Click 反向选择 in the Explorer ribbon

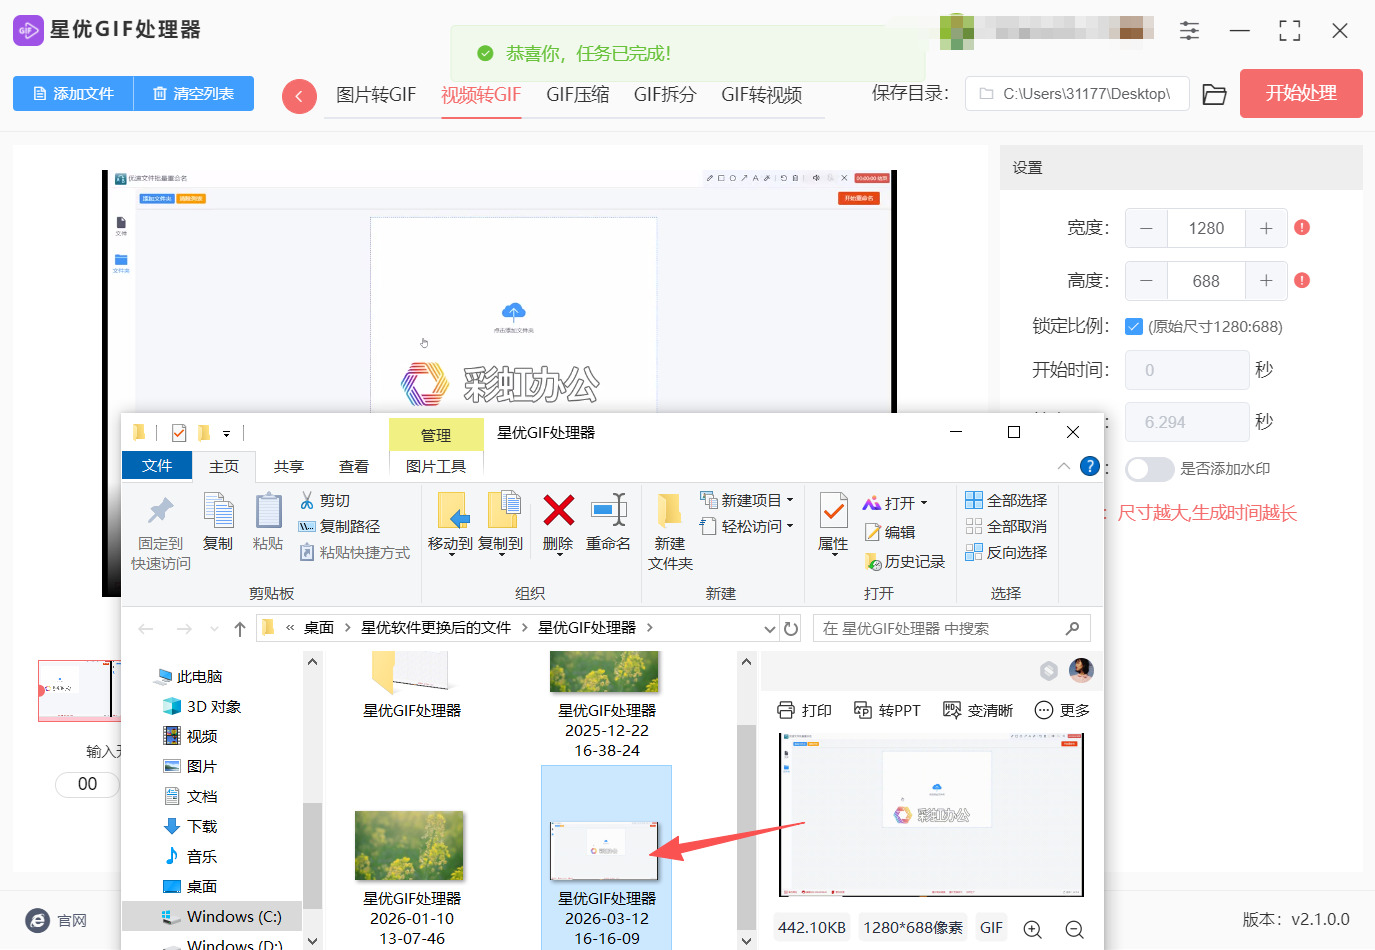tap(1006, 553)
